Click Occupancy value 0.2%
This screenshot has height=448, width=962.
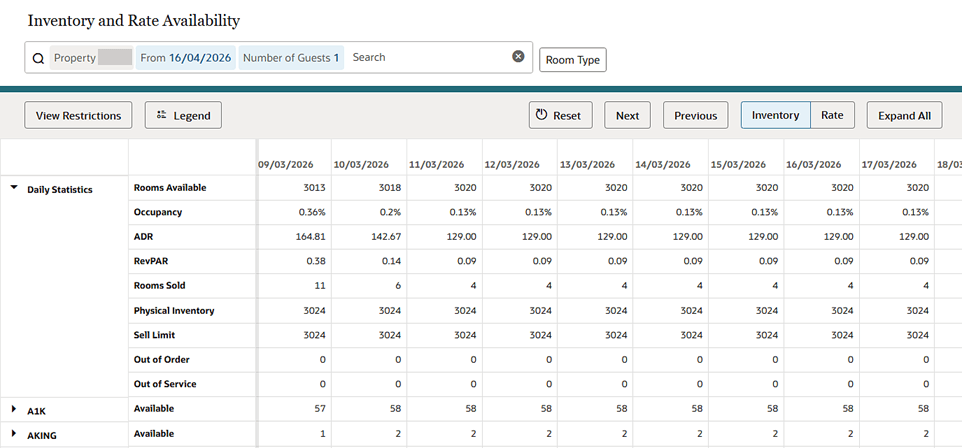pos(390,212)
